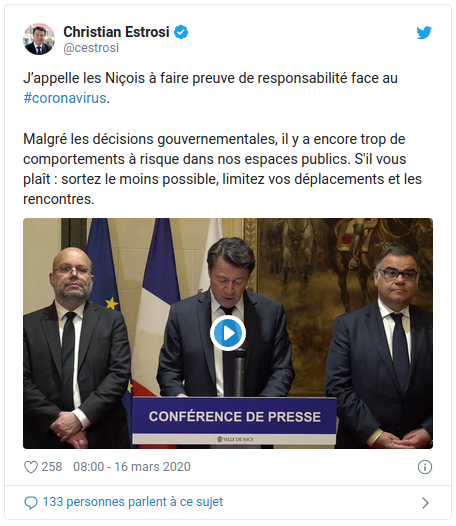Image resolution: width=456 pixels, height=526 pixels.
Task: Click the speech bubble reply icon
Action: click(31, 503)
